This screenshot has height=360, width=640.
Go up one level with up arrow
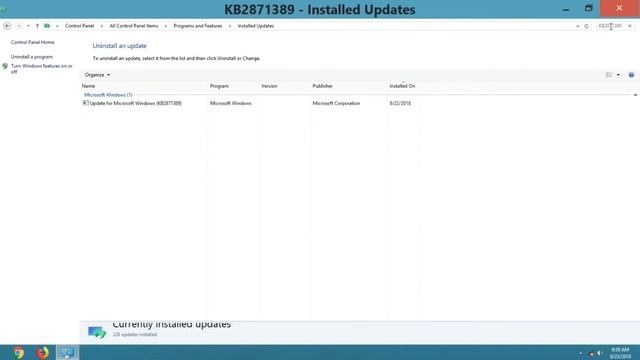point(37,26)
